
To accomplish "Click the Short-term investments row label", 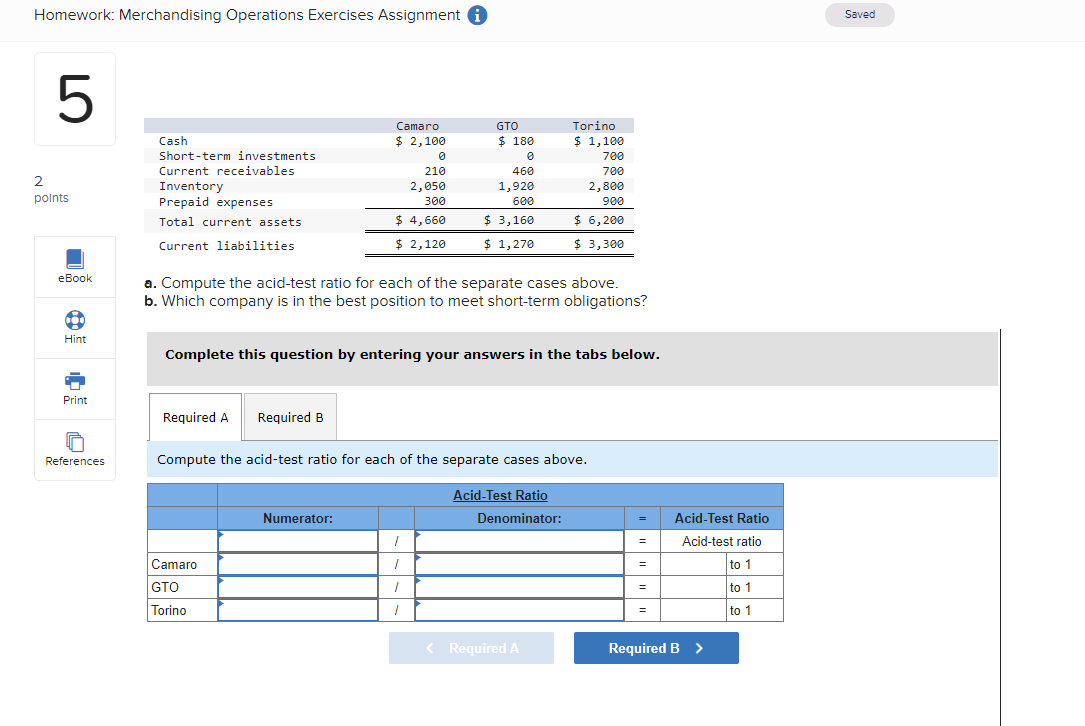I will pyautogui.click(x=237, y=156).
